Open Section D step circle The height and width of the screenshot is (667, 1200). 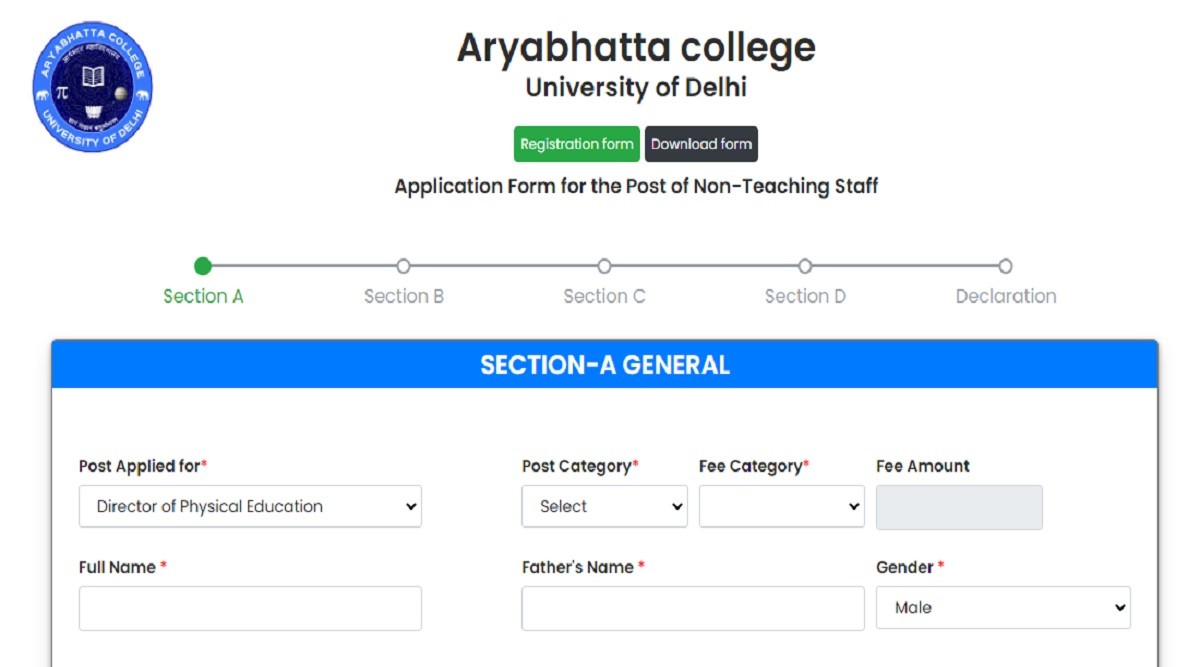805,266
